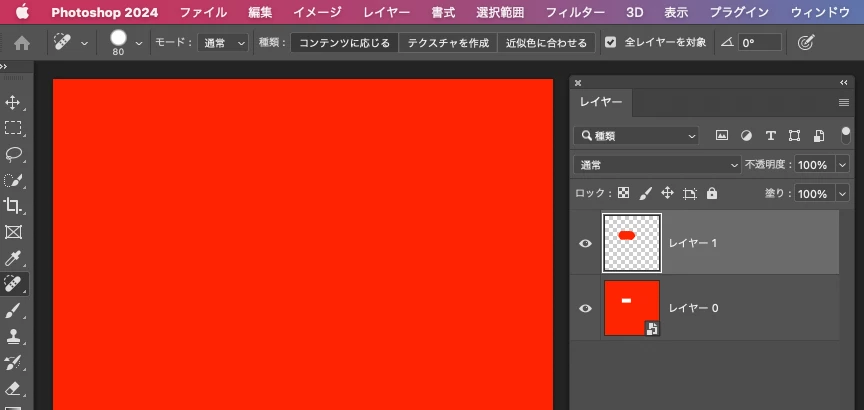The width and height of the screenshot is (864, 410).
Task: Click the 塗り 100% field
Action: [815, 194]
